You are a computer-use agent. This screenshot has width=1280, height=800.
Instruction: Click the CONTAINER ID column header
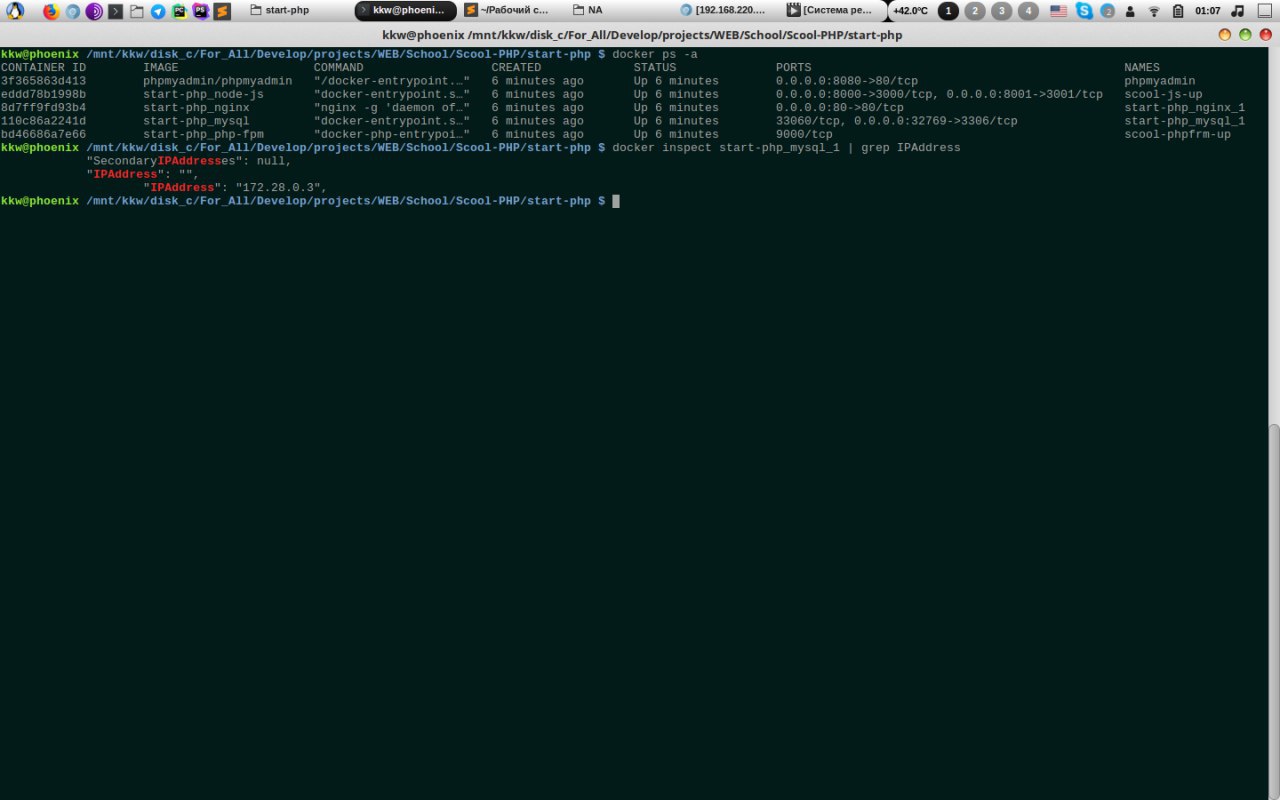pos(43,67)
